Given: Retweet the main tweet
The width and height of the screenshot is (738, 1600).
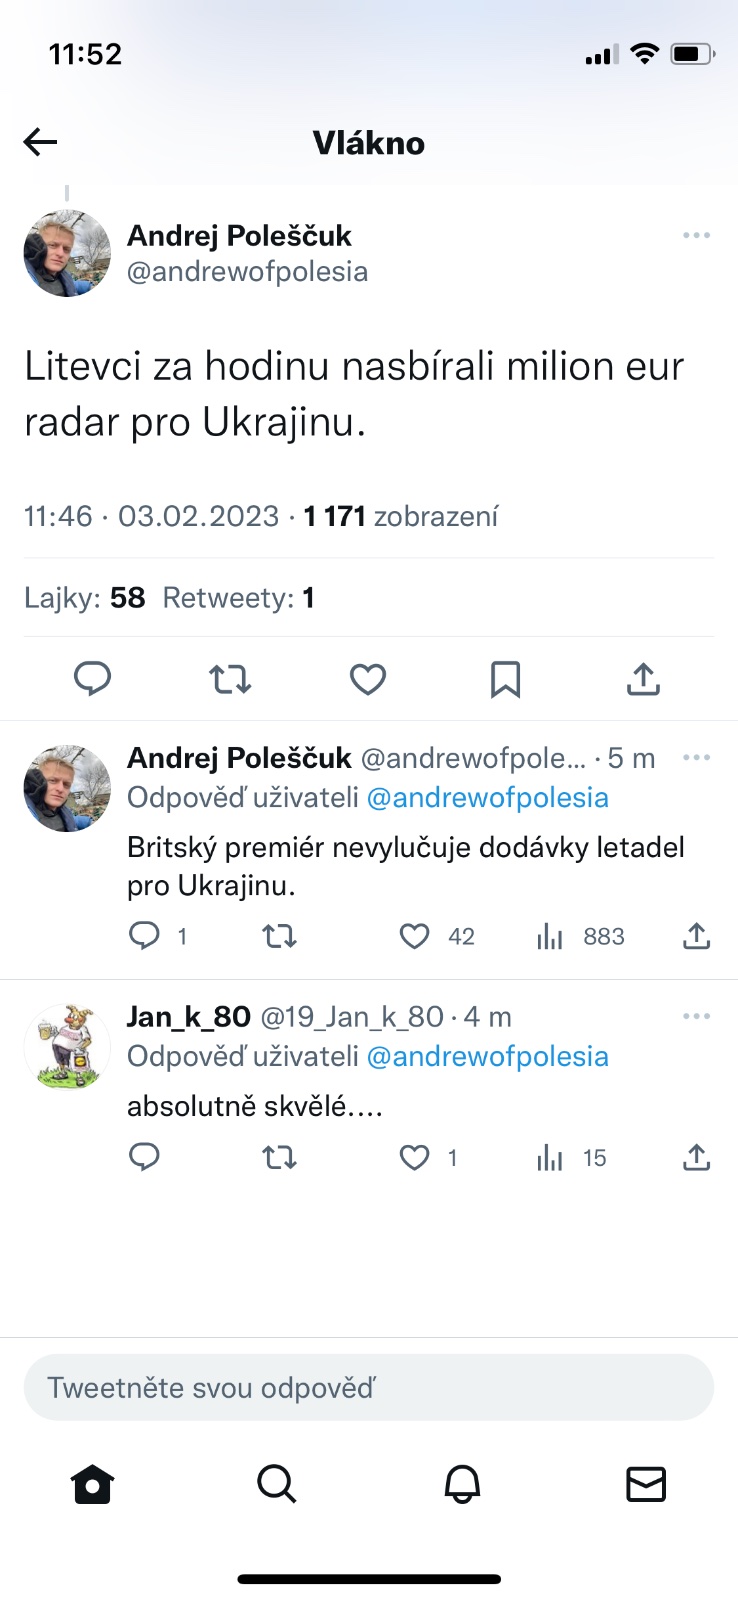Looking at the screenshot, I should pos(230,679).
